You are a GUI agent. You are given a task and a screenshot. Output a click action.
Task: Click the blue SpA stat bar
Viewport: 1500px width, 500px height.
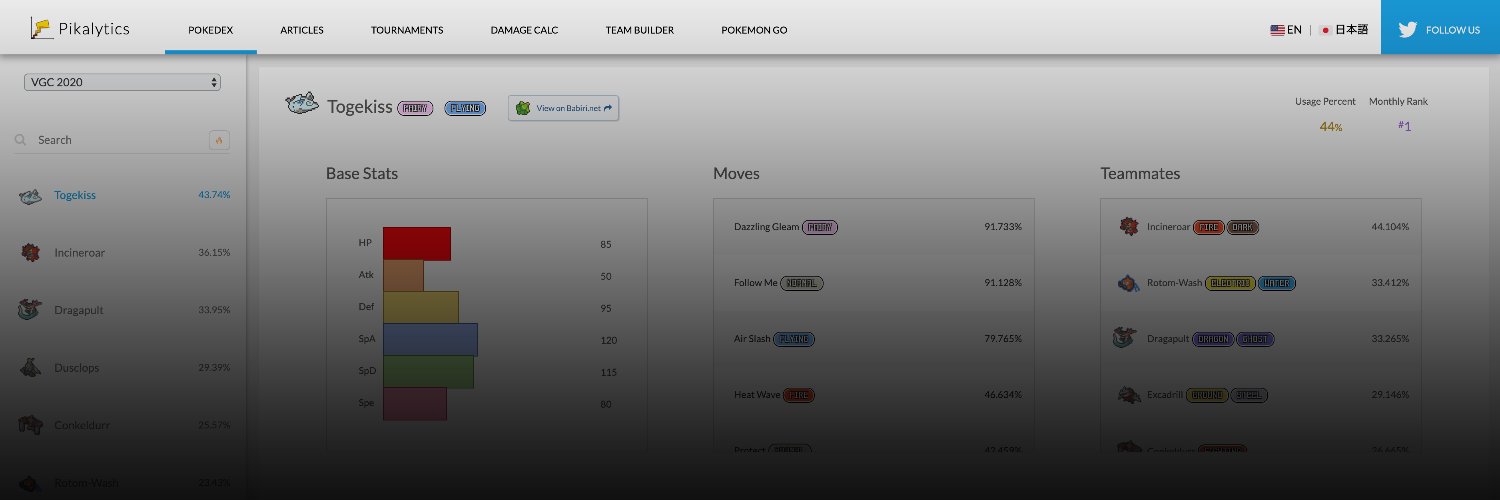coord(430,340)
